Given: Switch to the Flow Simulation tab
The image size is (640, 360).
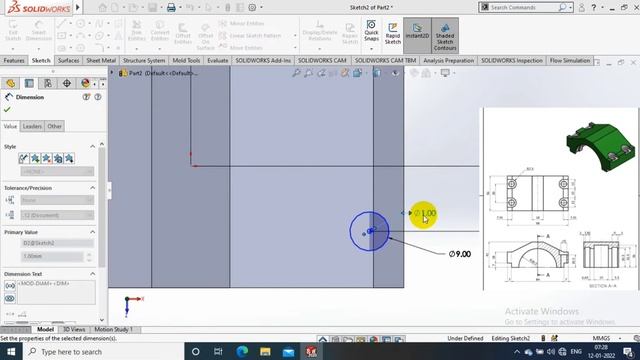Looking at the screenshot, I should pos(569,60).
